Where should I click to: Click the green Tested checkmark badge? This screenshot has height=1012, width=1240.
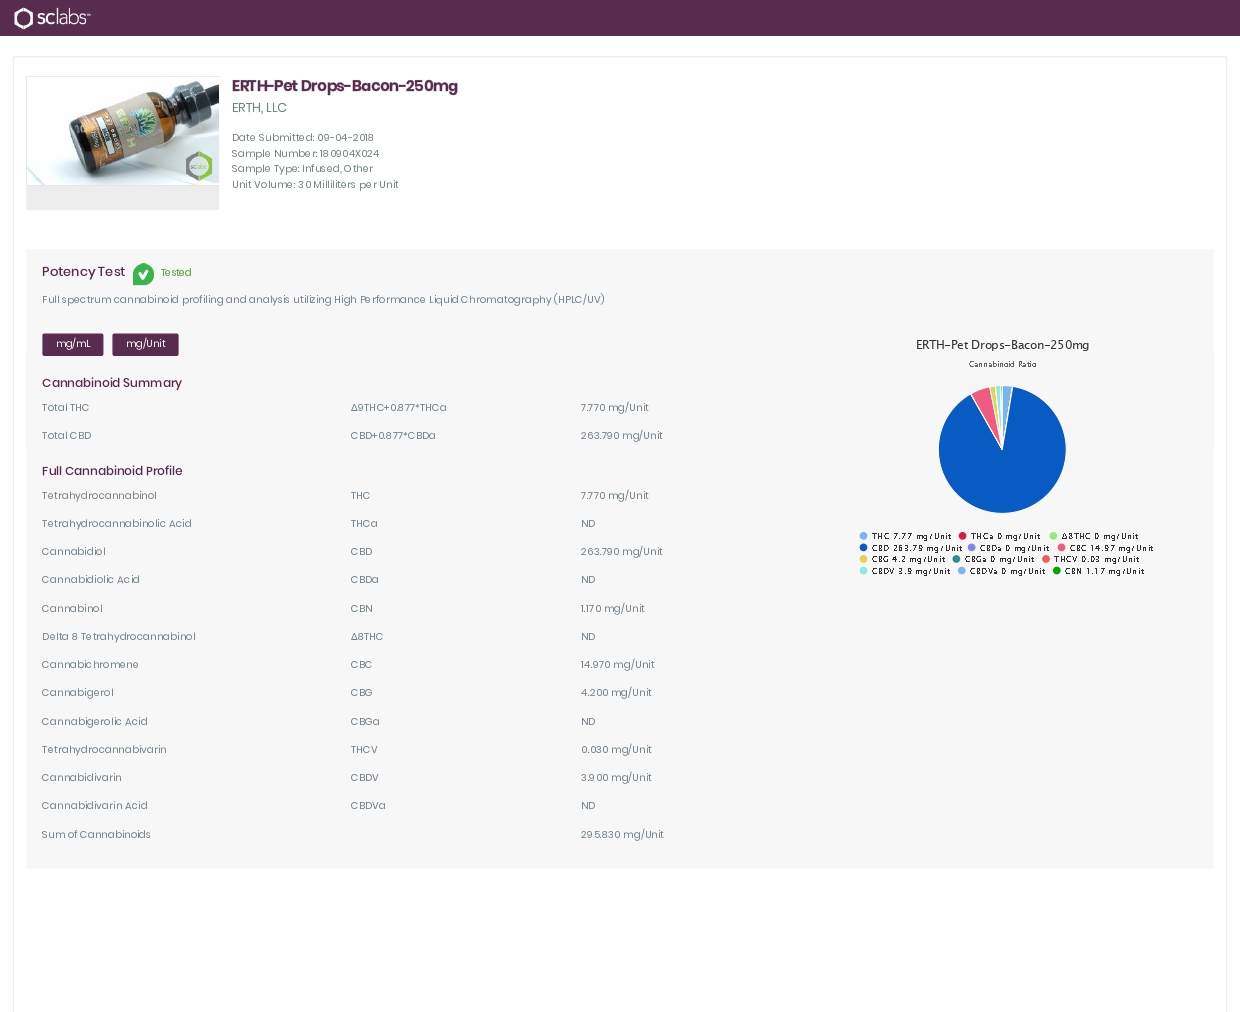(144, 273)
